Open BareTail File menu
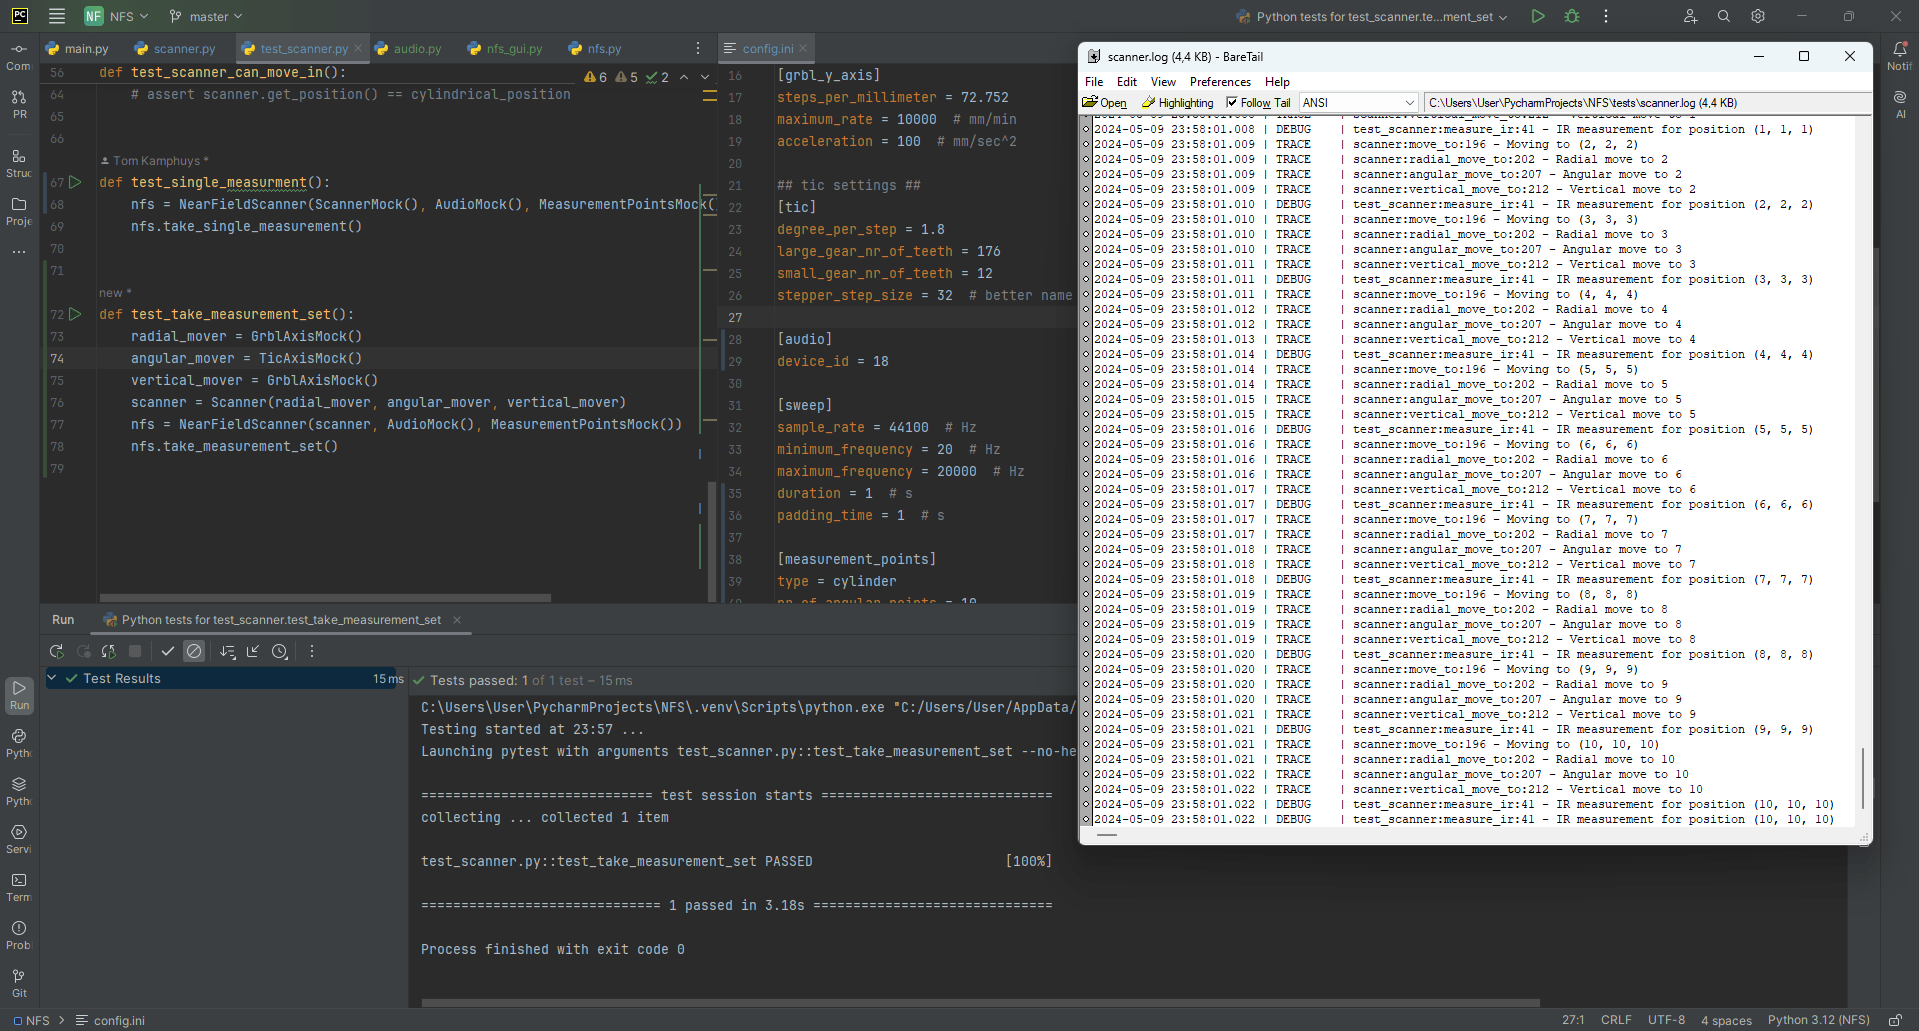The image size is (1919, 1031). [1094, 82]
